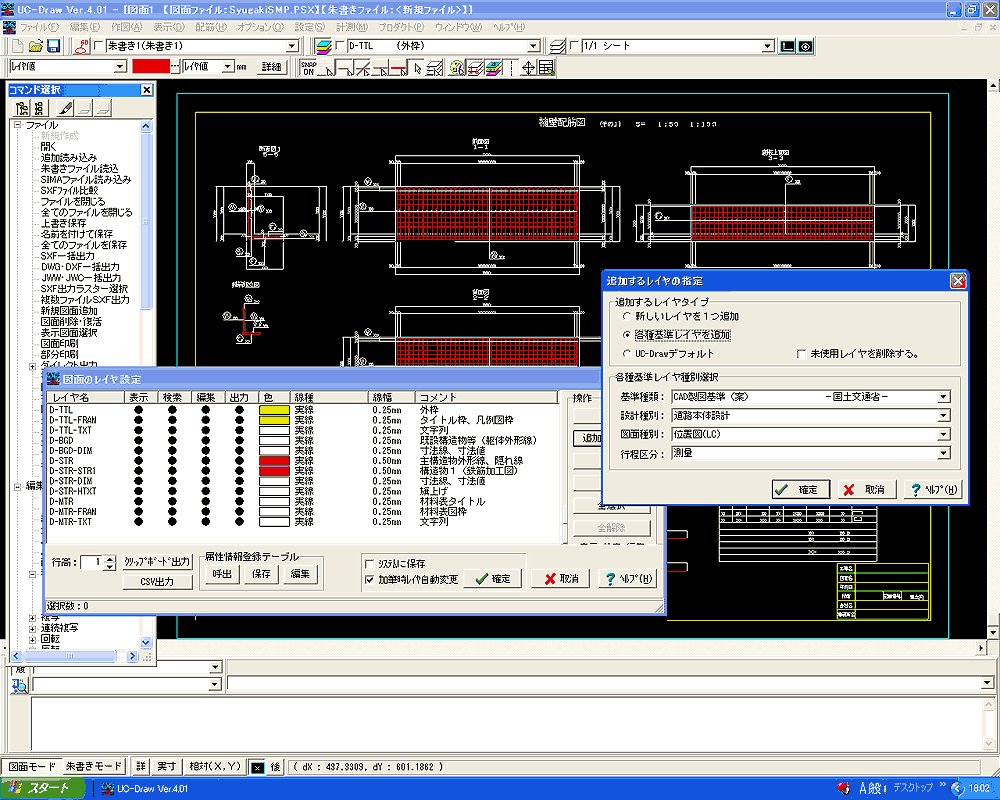Open the 図面種別 dropdown showing 位置図(LC)

click(943, 435)
